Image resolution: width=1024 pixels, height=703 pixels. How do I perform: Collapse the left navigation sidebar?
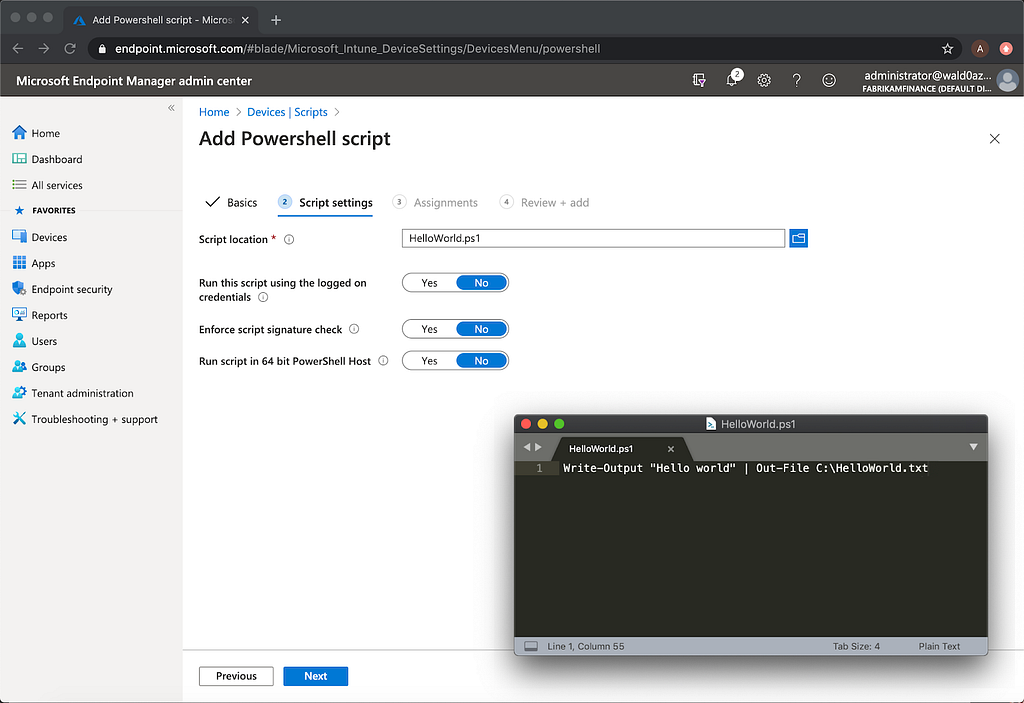tap(171, 108)
